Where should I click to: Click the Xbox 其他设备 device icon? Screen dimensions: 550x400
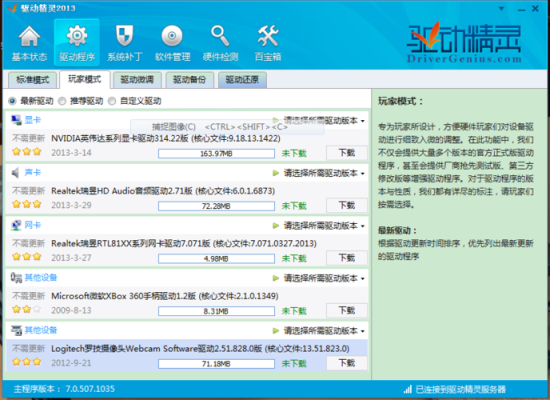(16, 278)
